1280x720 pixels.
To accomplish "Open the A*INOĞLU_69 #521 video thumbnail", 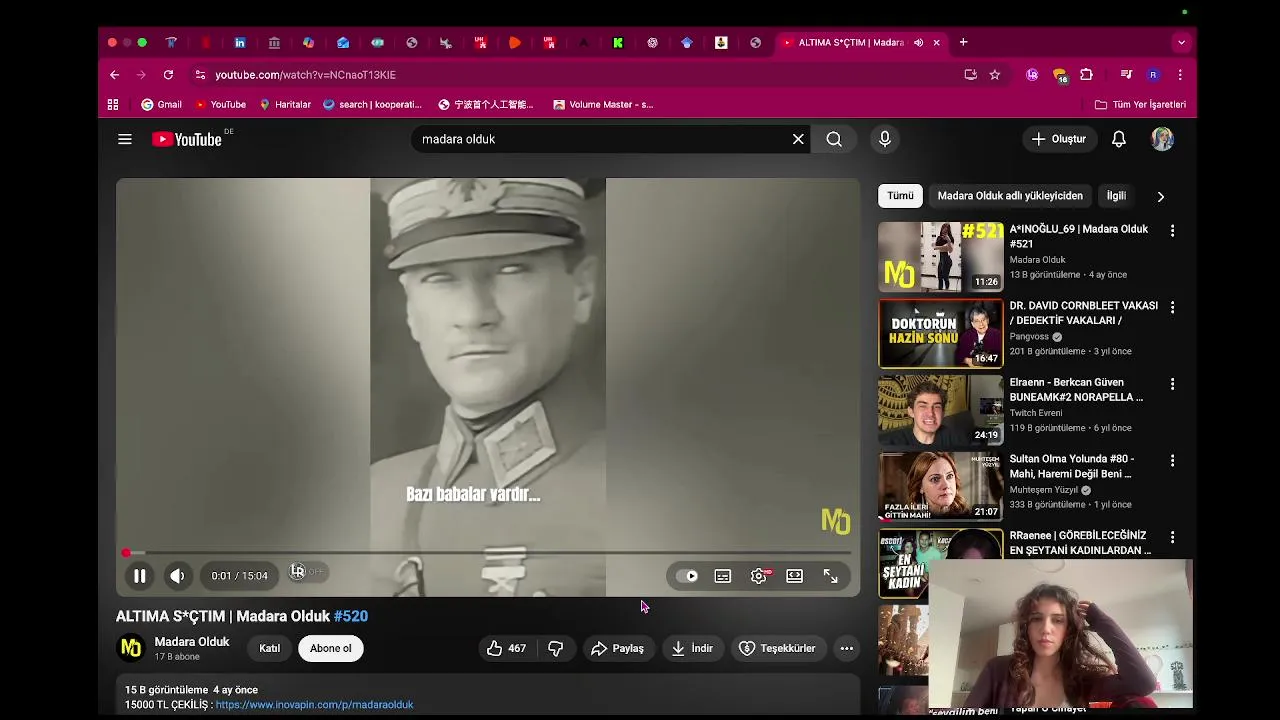I will tap(941, 256).
